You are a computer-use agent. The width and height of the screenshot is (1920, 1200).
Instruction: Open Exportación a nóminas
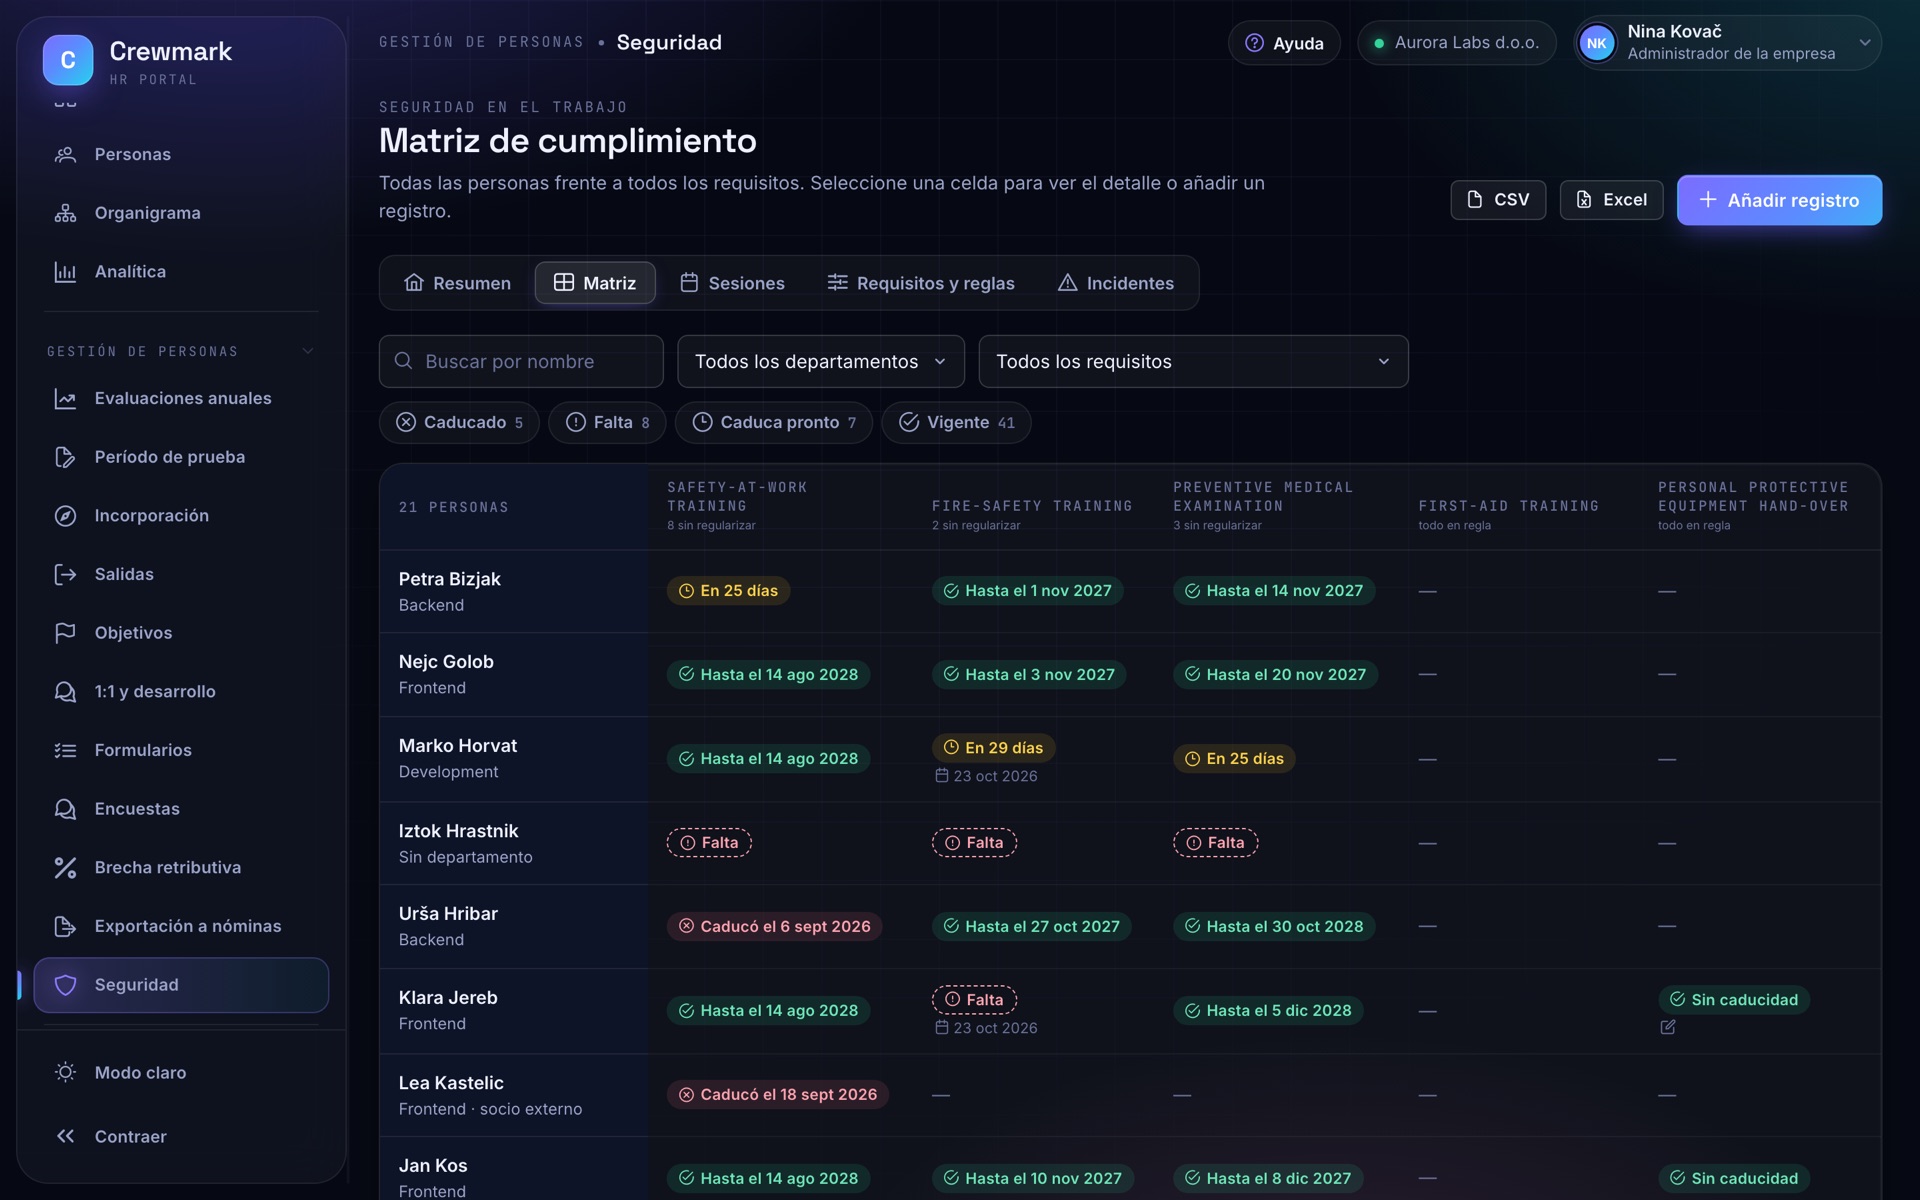181,926
